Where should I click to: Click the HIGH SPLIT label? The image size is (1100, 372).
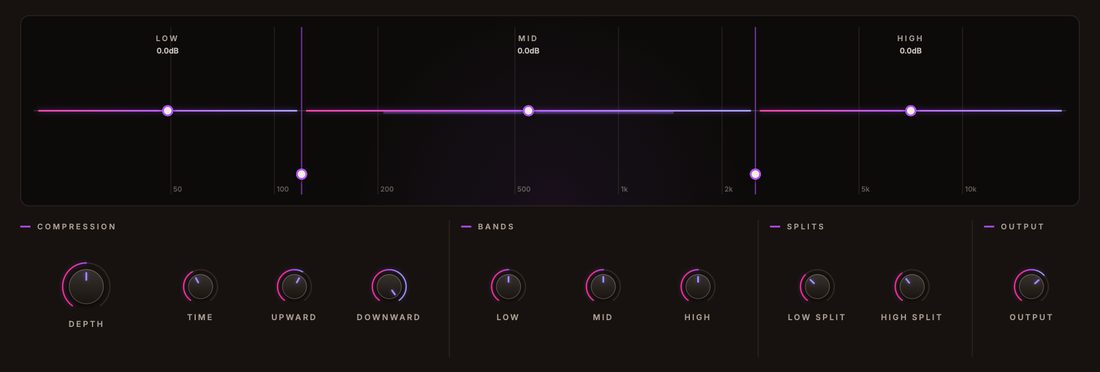(x=912, y=317)
